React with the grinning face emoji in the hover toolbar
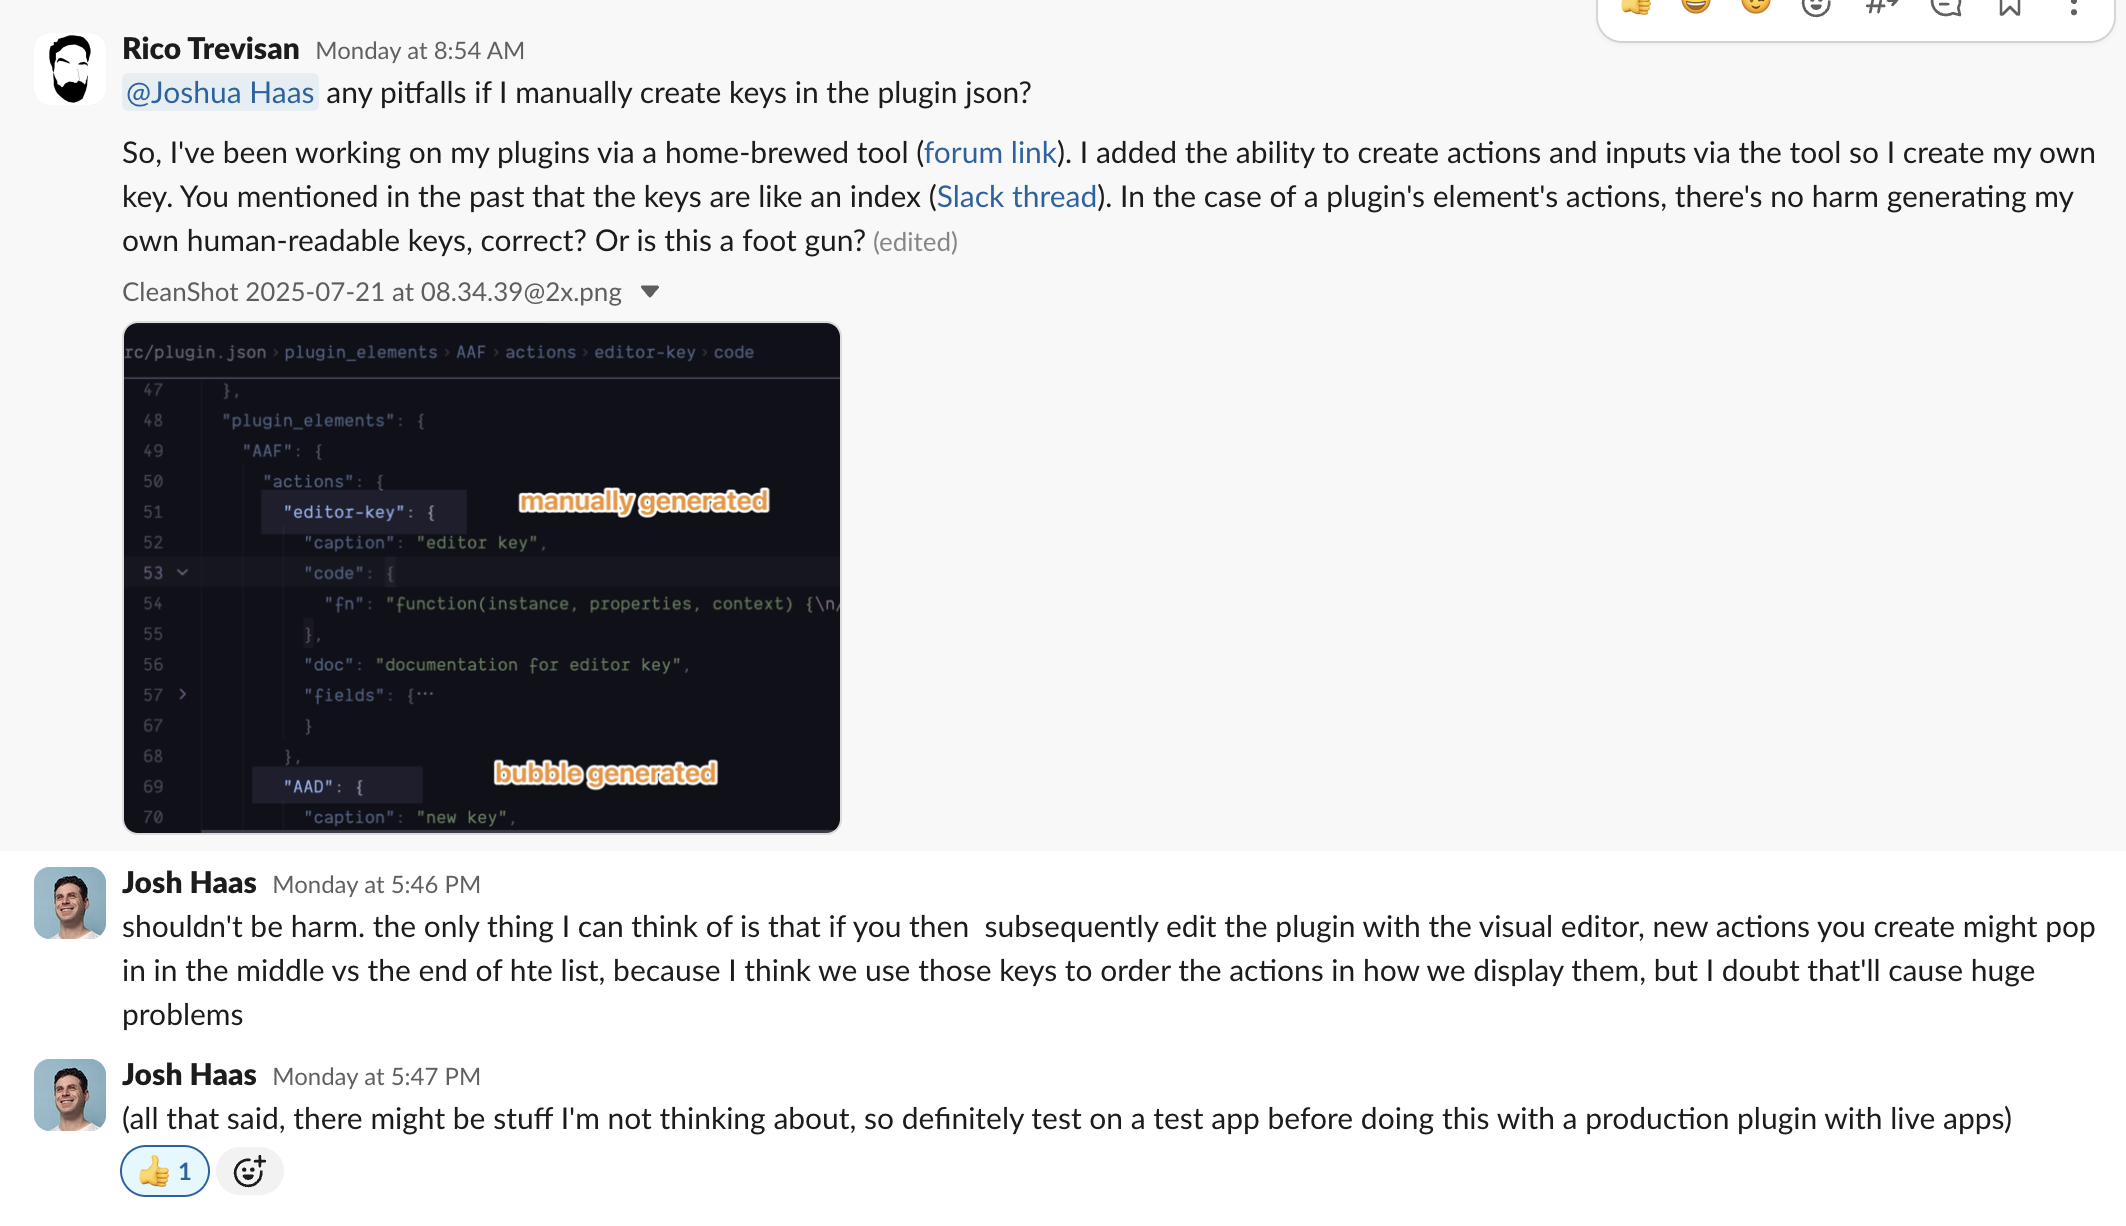Screen dimensions: 2126x1226 pos(1696,6)
